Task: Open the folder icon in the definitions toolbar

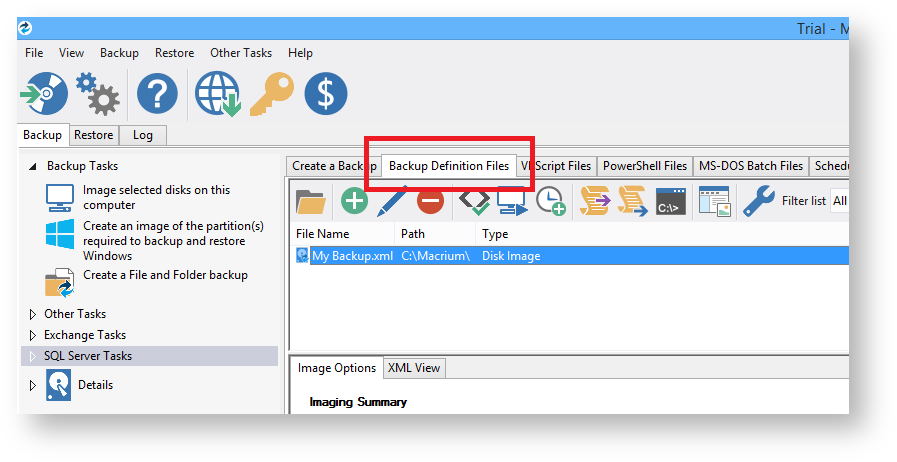Action: tap(312, 201)
